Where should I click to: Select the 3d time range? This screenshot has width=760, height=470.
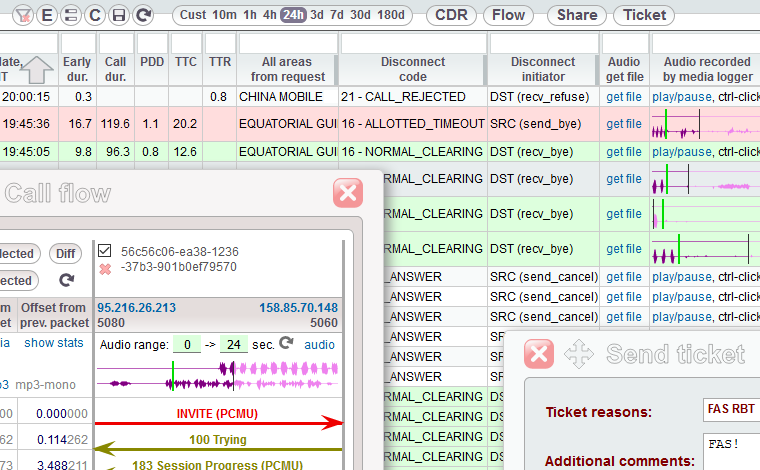tap(317, 15)
